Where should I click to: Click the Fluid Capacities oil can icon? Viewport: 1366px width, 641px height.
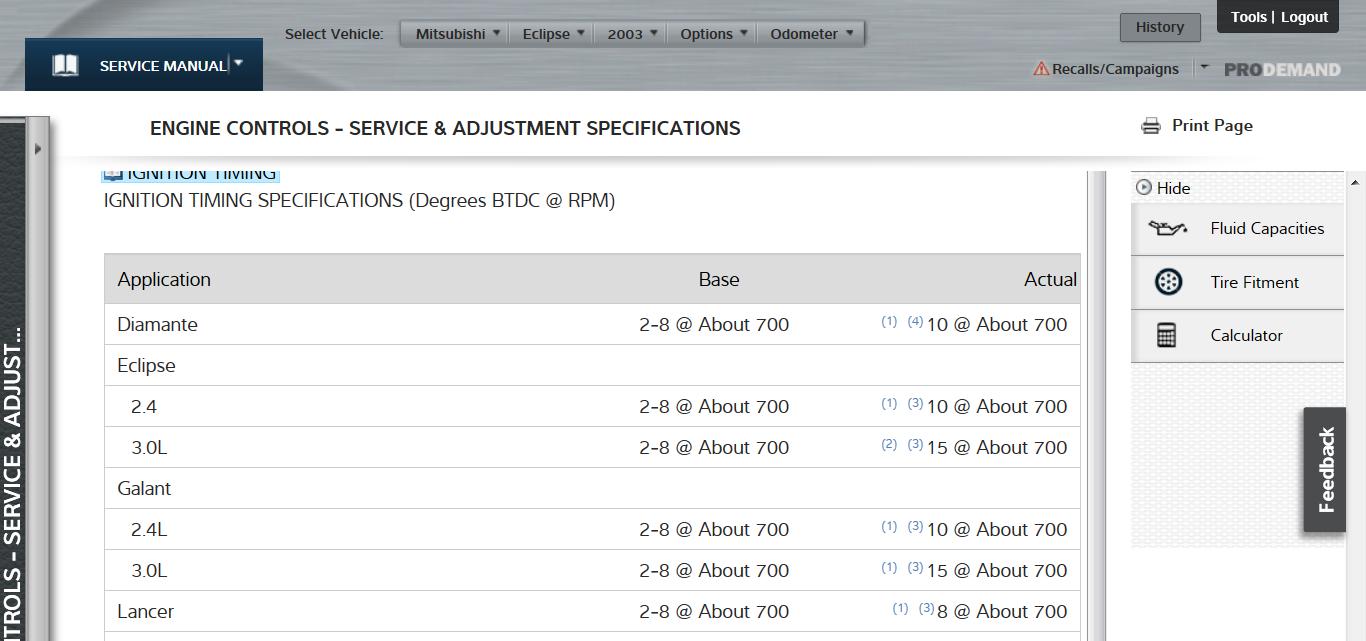coord(1167,228)
